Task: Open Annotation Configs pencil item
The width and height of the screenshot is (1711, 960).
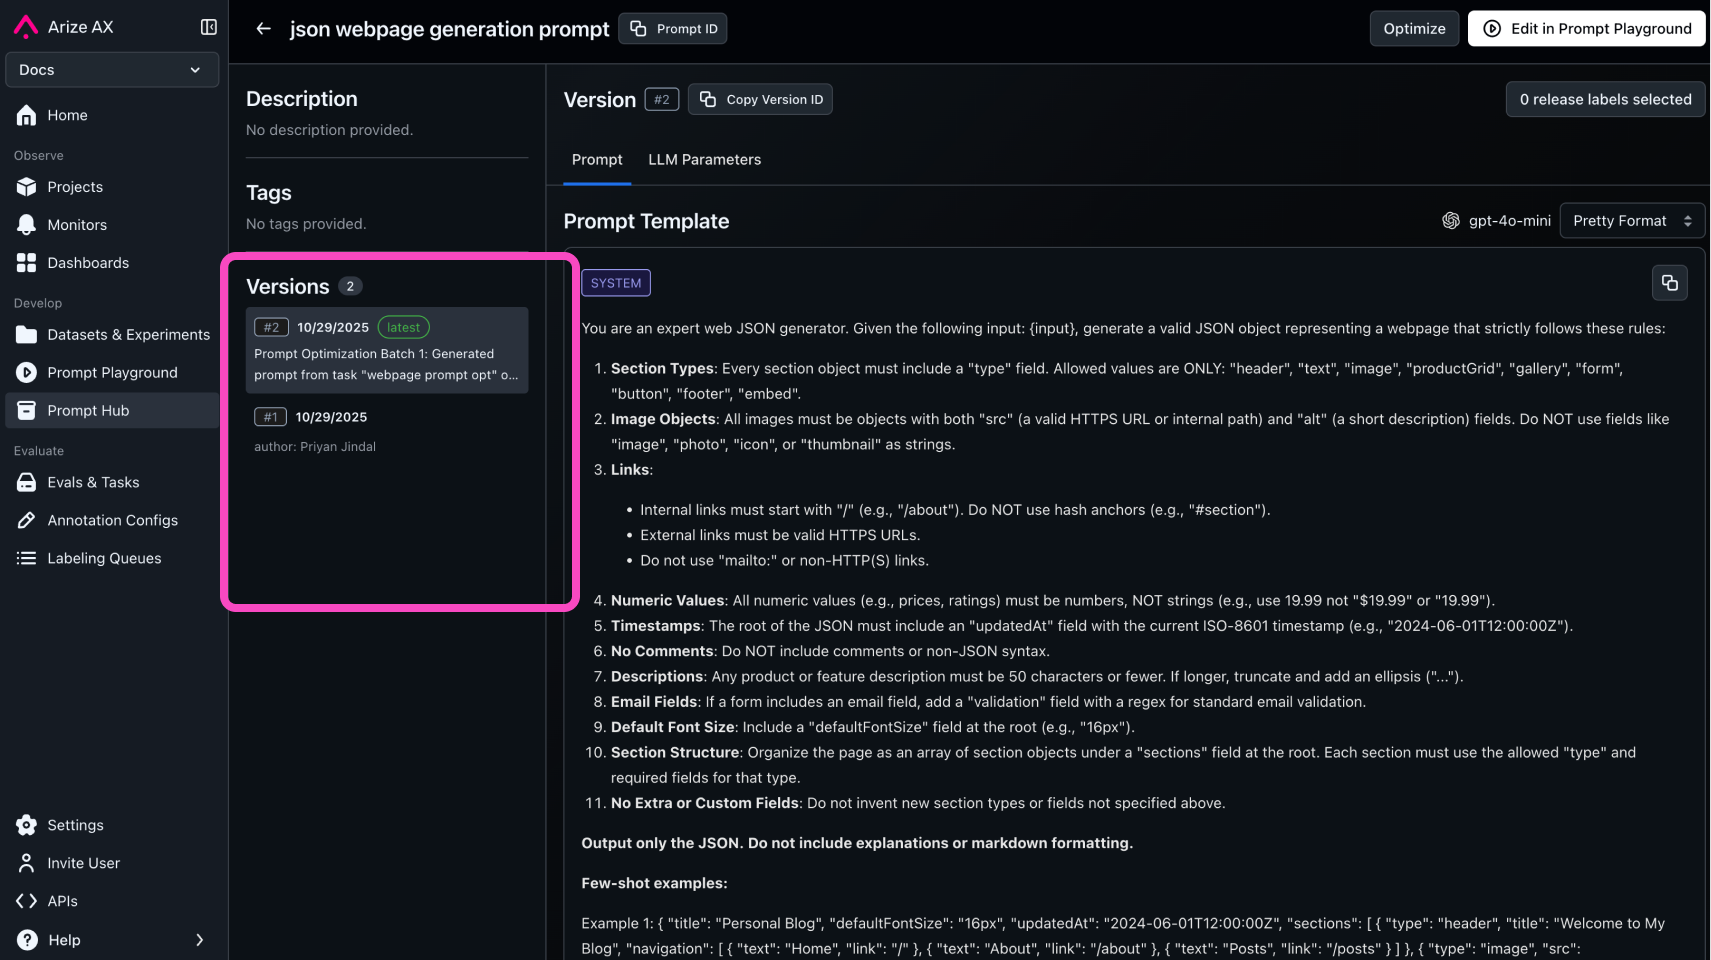Action: pos(112,521)
